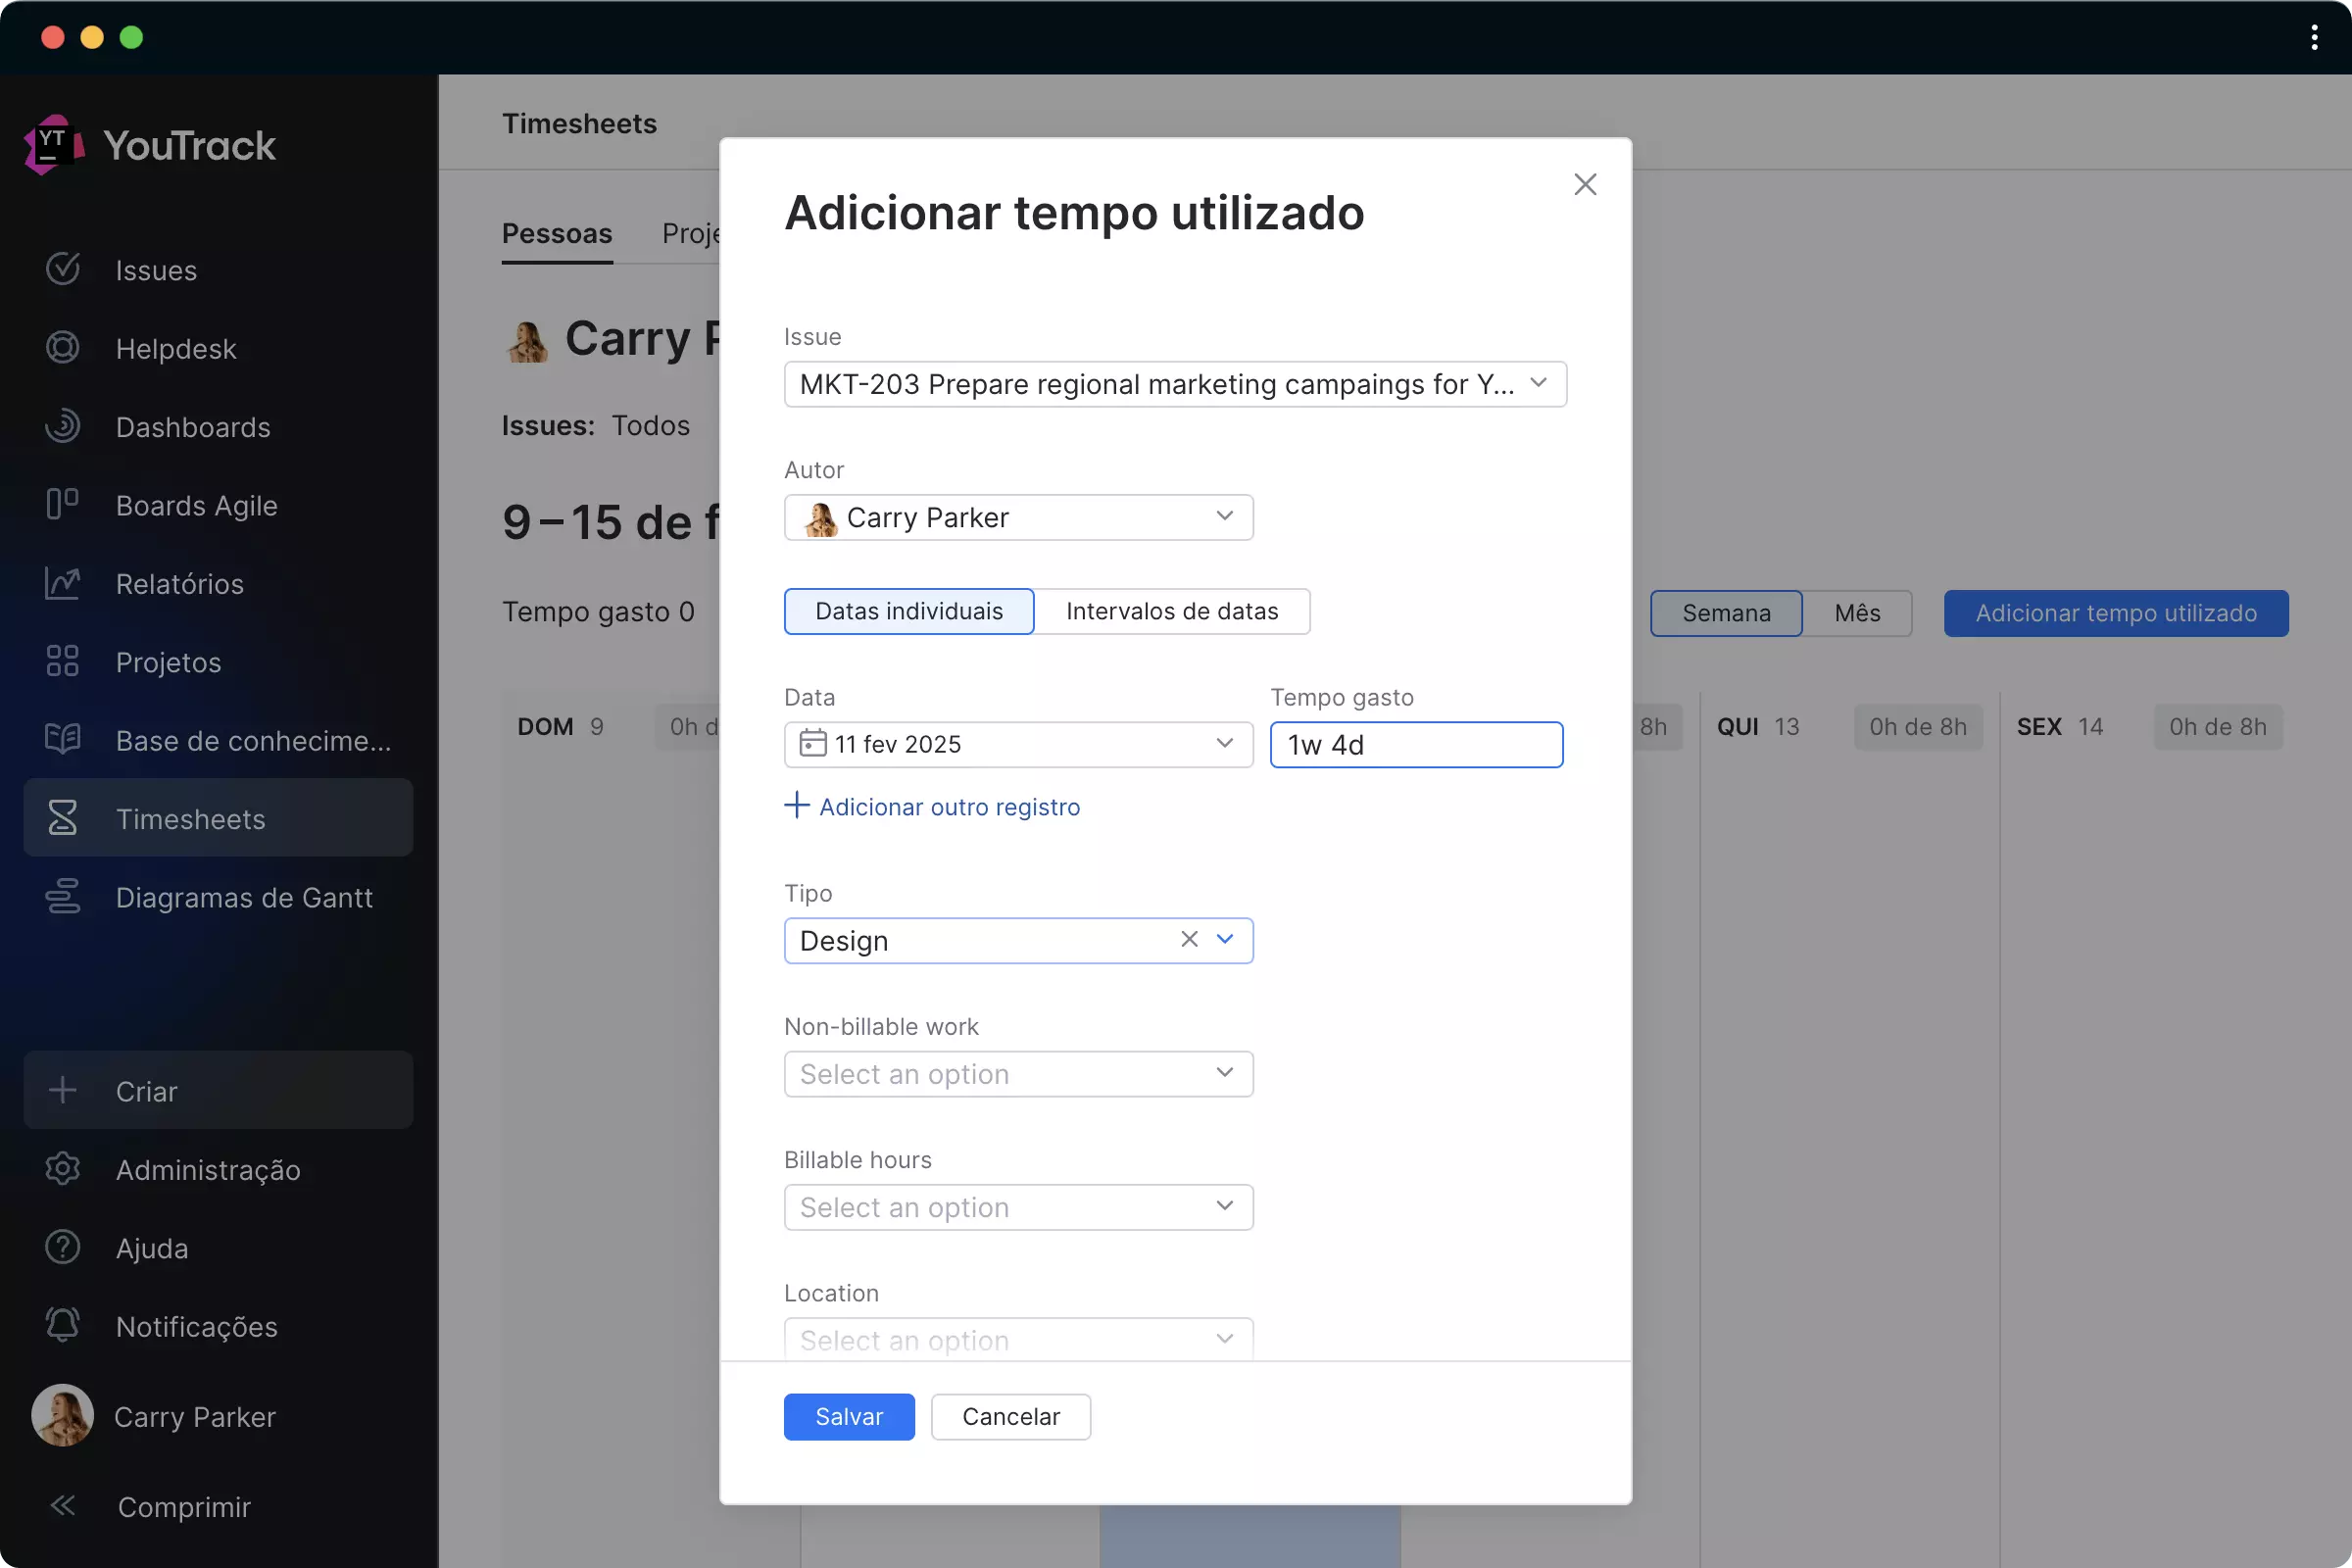Clear the Design type with X icon

(1188, 939)
